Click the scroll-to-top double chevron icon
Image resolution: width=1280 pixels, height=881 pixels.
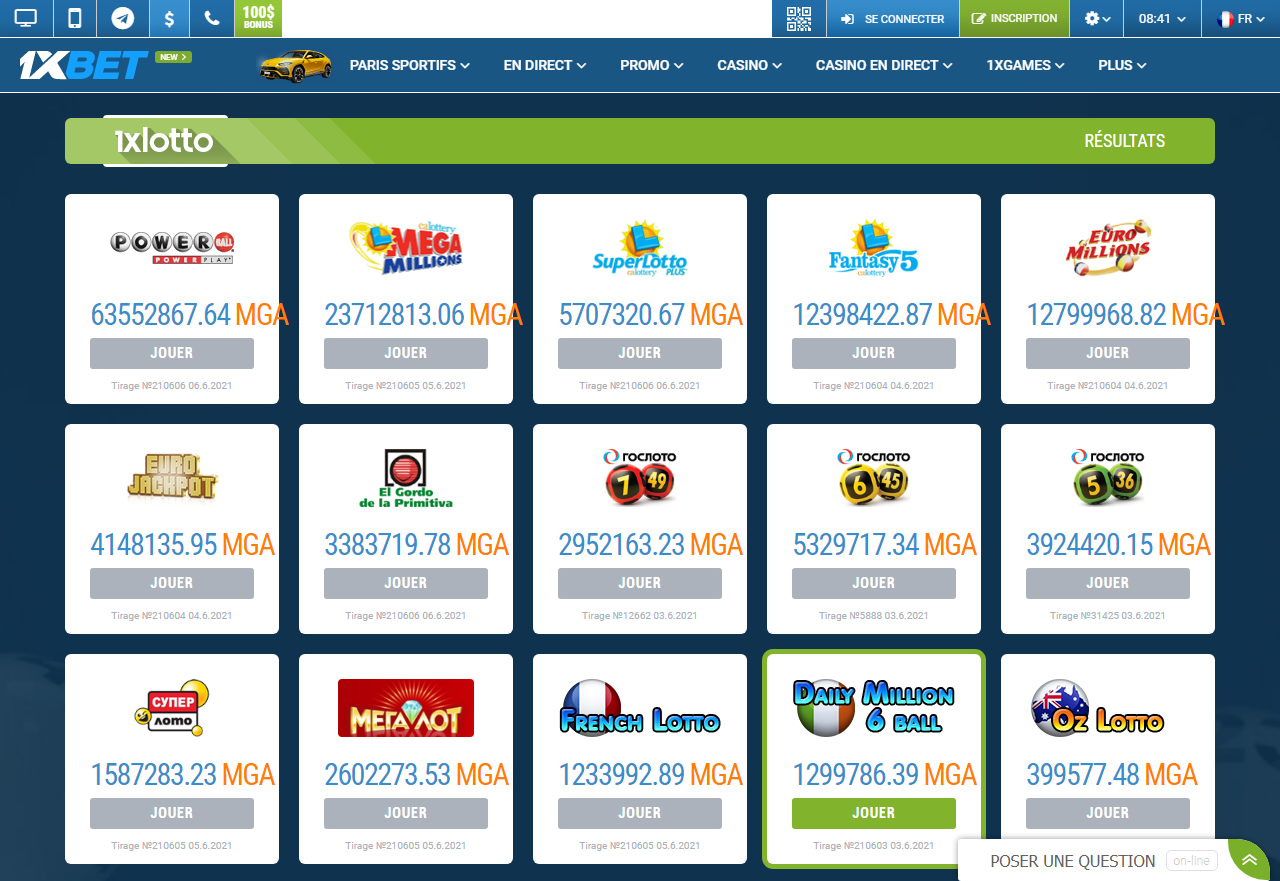pyautogui.click(x=1248, y=860)
